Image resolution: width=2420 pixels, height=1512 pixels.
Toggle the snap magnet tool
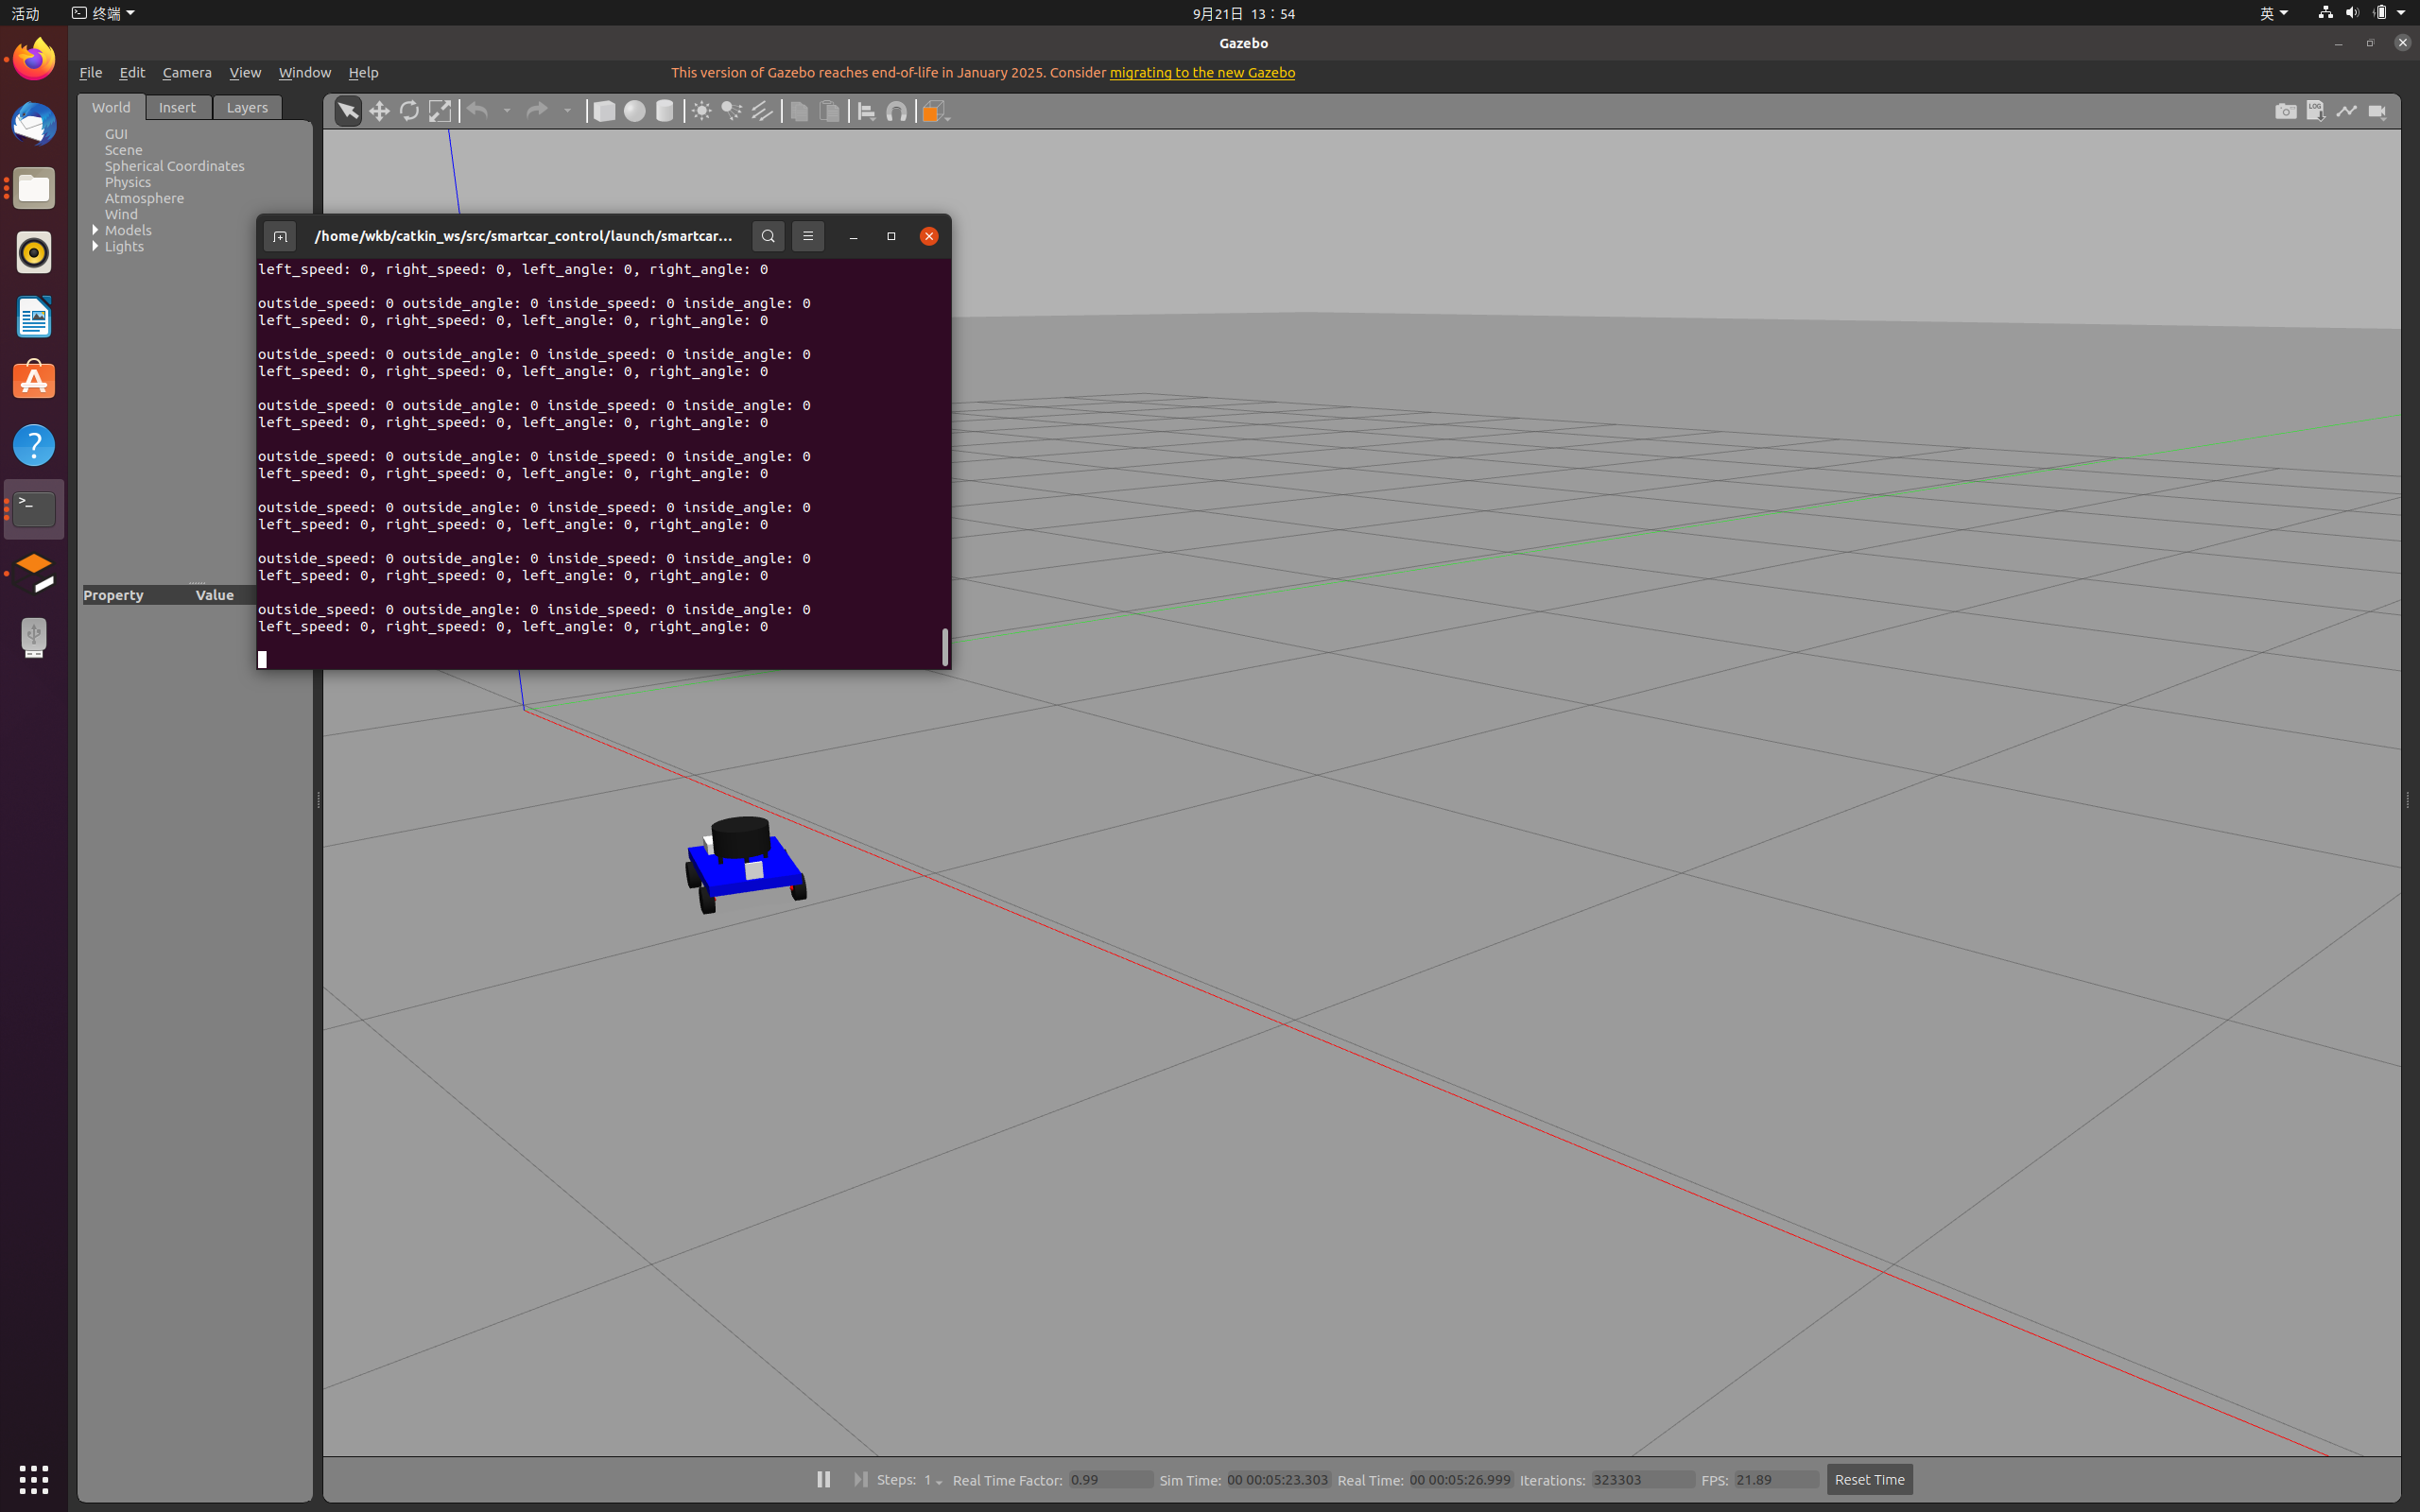point(897,111)
